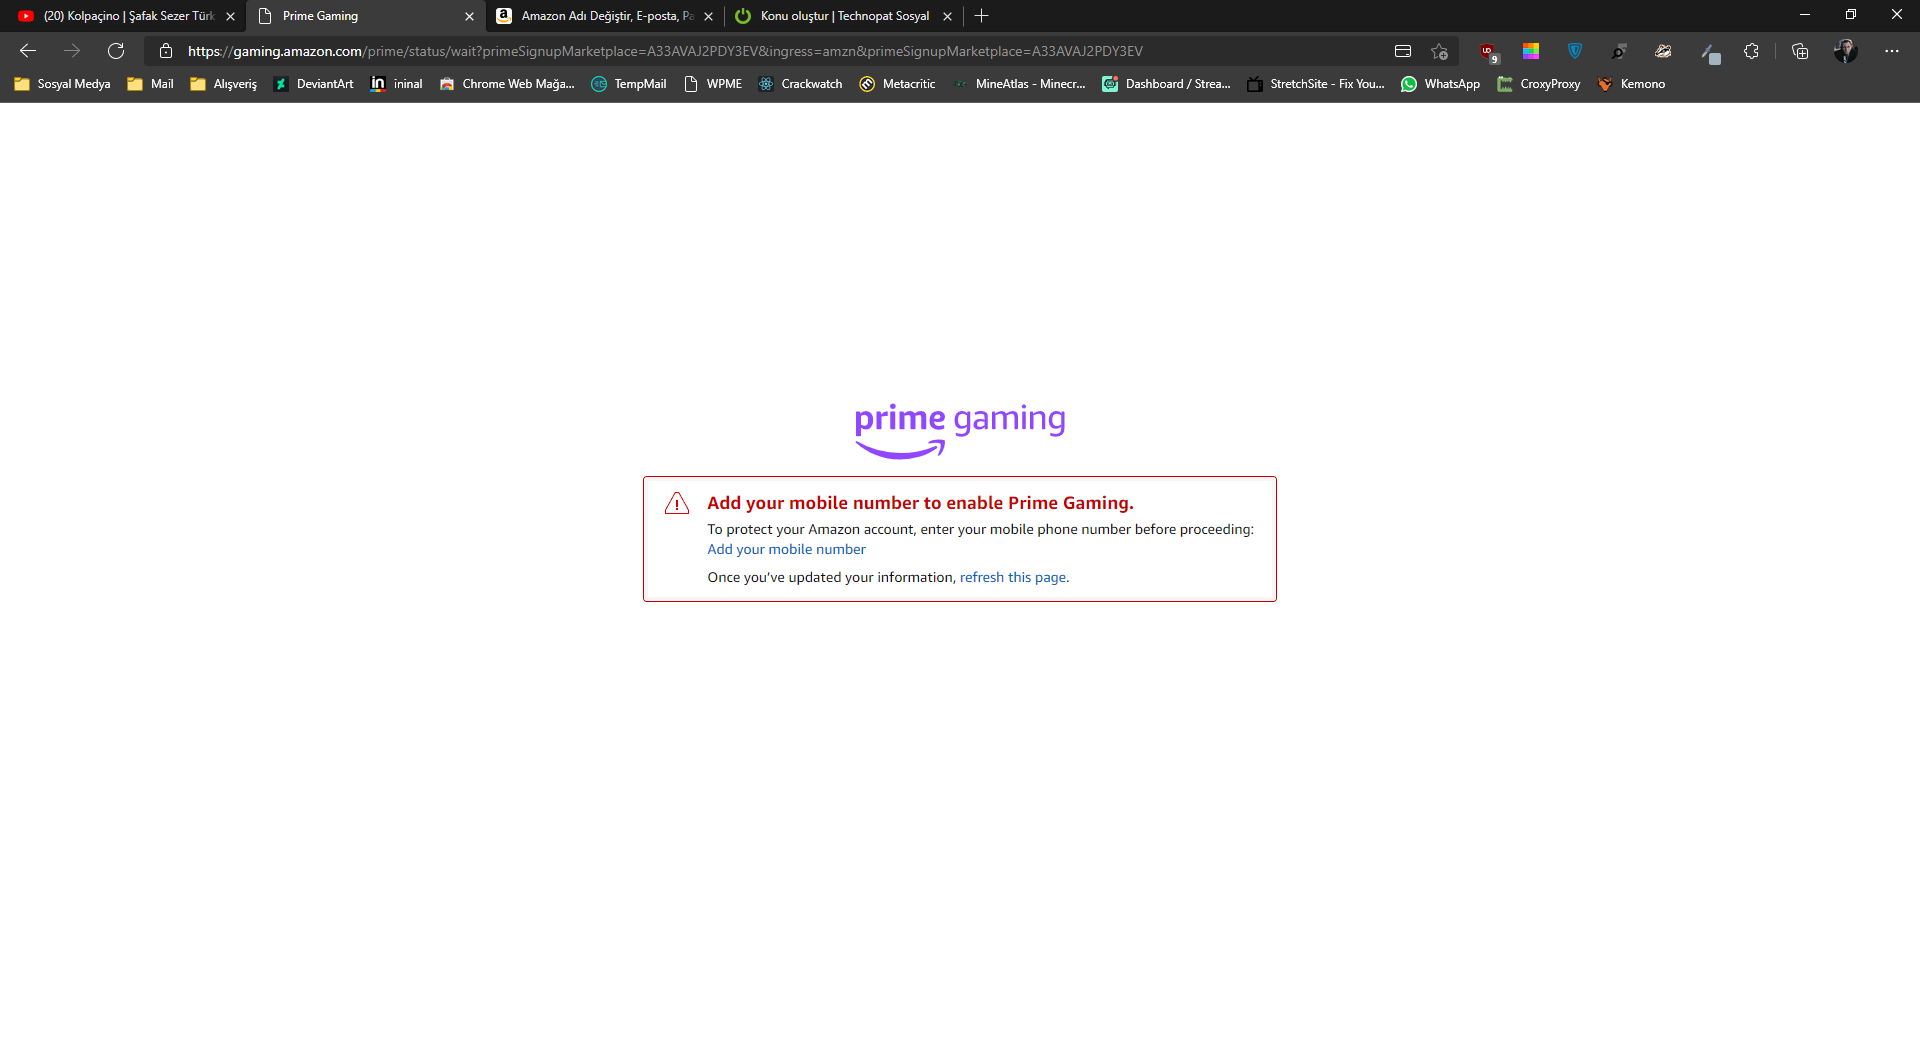Minimize the browser window
1920x1040 pixels.
tap(1805, 15)
